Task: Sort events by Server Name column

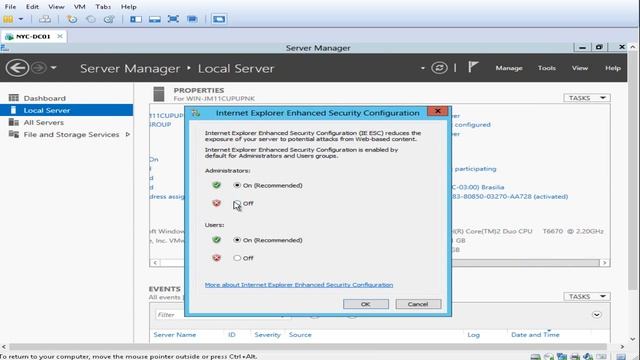Action: click(175, 334)
